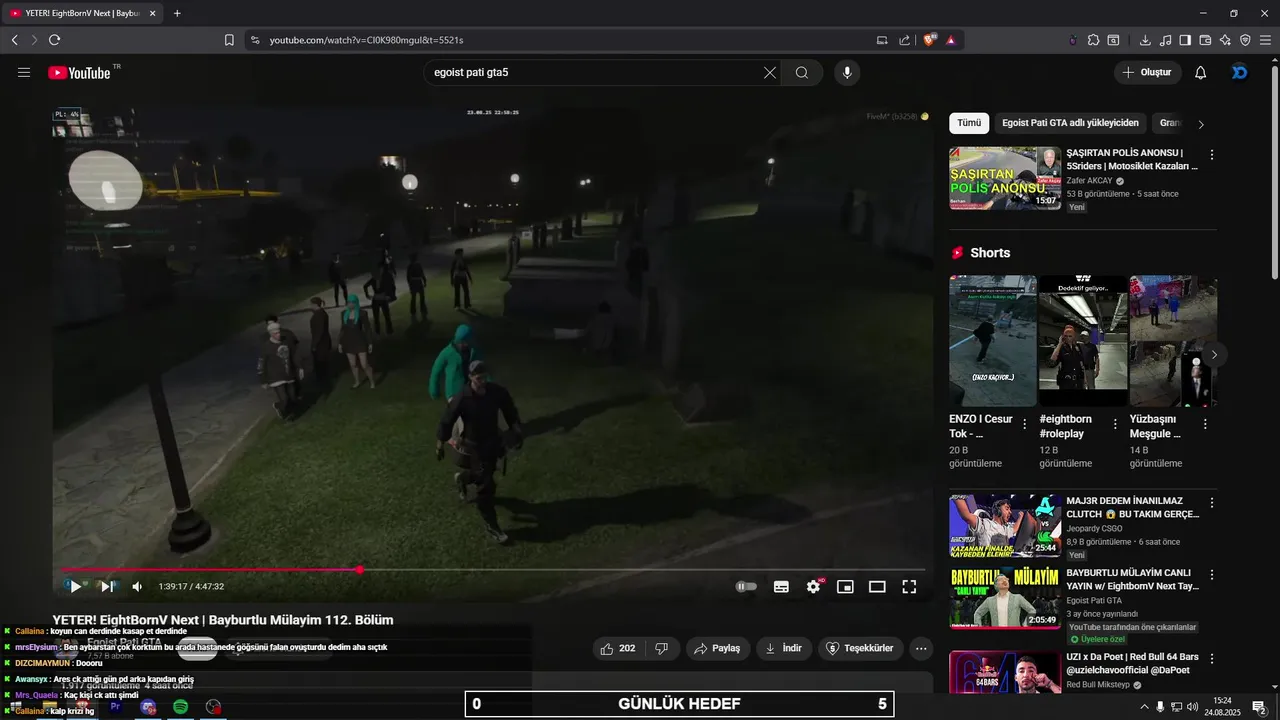The image size is (1280, 720).
Task: Dislike the video
Action: tap(661, 648)
